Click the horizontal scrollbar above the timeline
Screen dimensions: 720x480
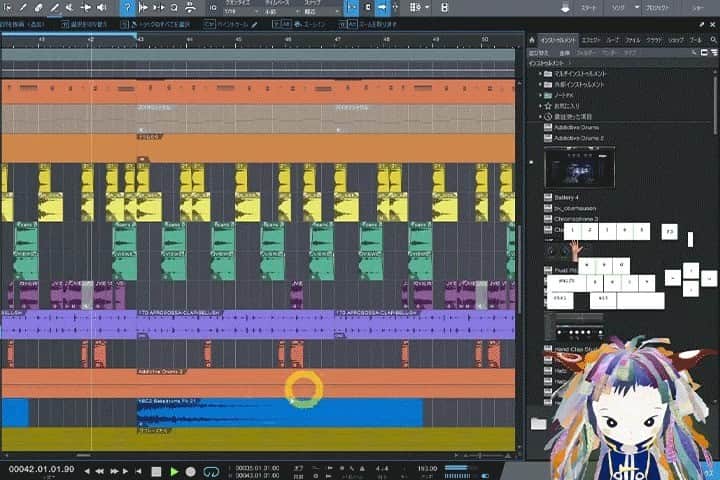(x=70, y=34)
